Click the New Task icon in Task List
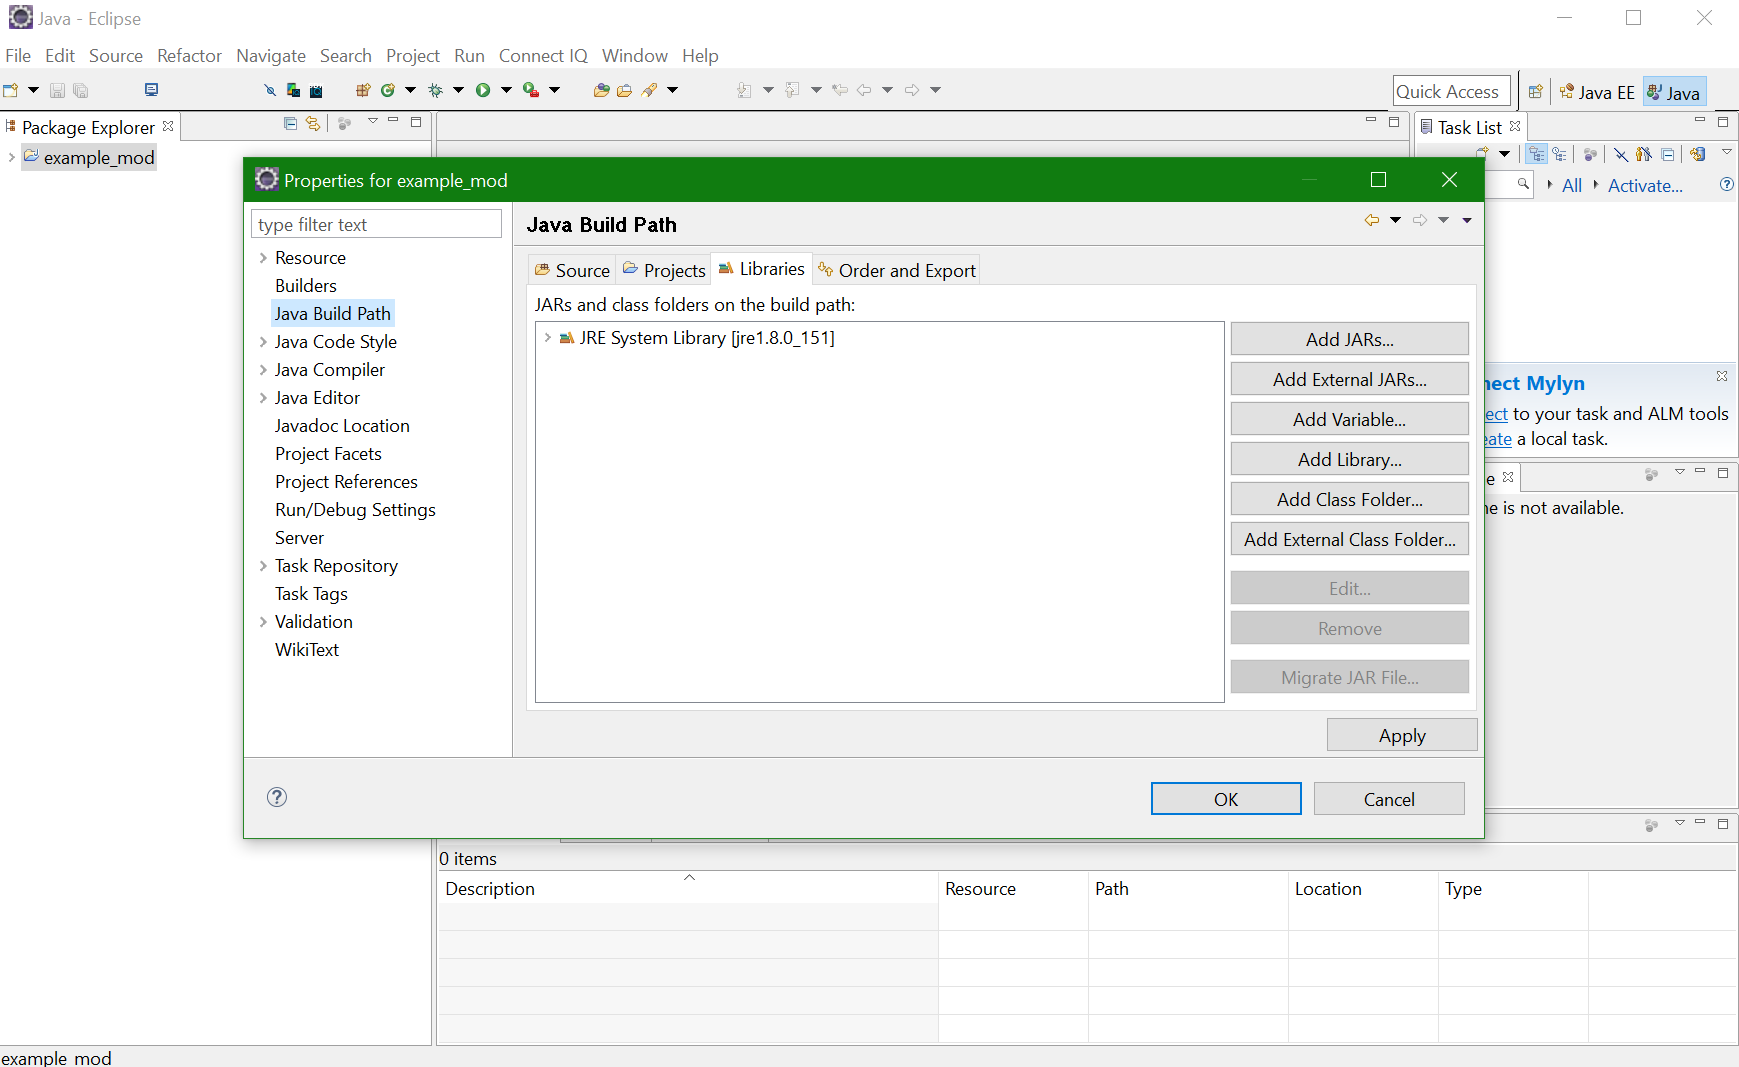 (1483, 153)
